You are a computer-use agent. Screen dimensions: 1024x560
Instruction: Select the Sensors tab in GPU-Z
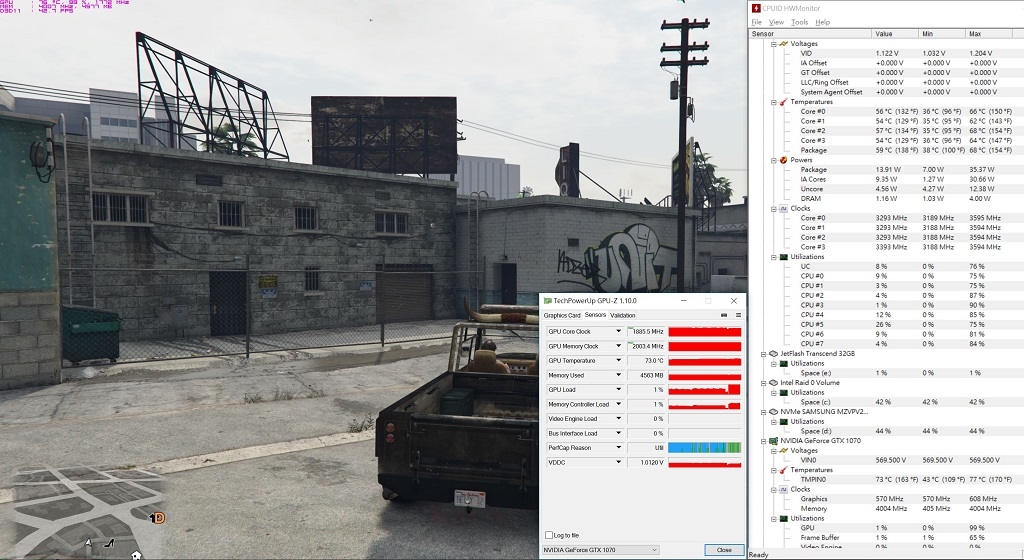point(595,315)
